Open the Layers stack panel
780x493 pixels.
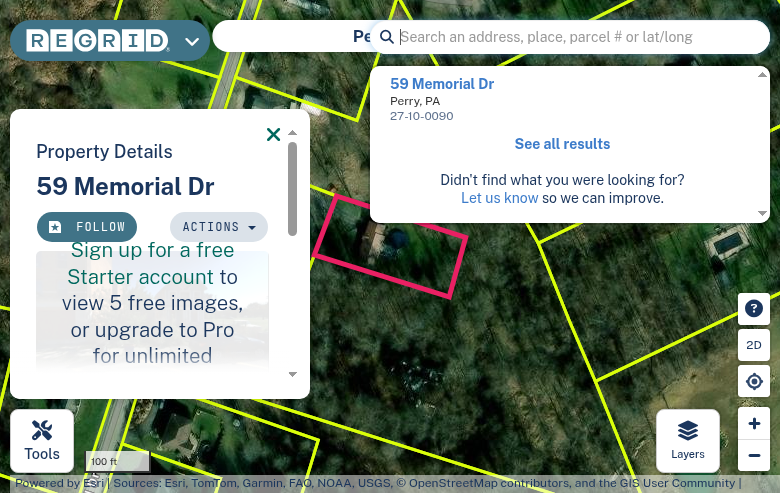click(x=687, y=441)
